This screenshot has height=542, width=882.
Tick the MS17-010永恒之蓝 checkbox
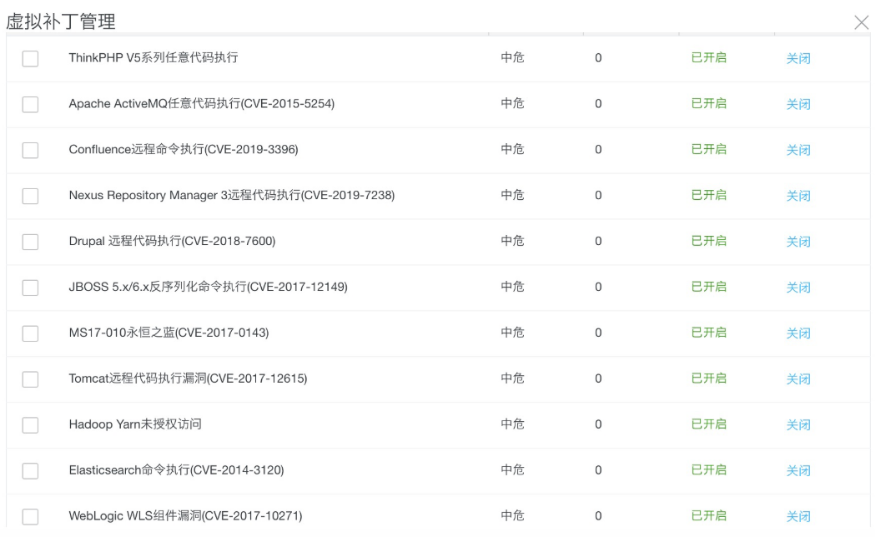pyautogui.click(x=30, y=333)
